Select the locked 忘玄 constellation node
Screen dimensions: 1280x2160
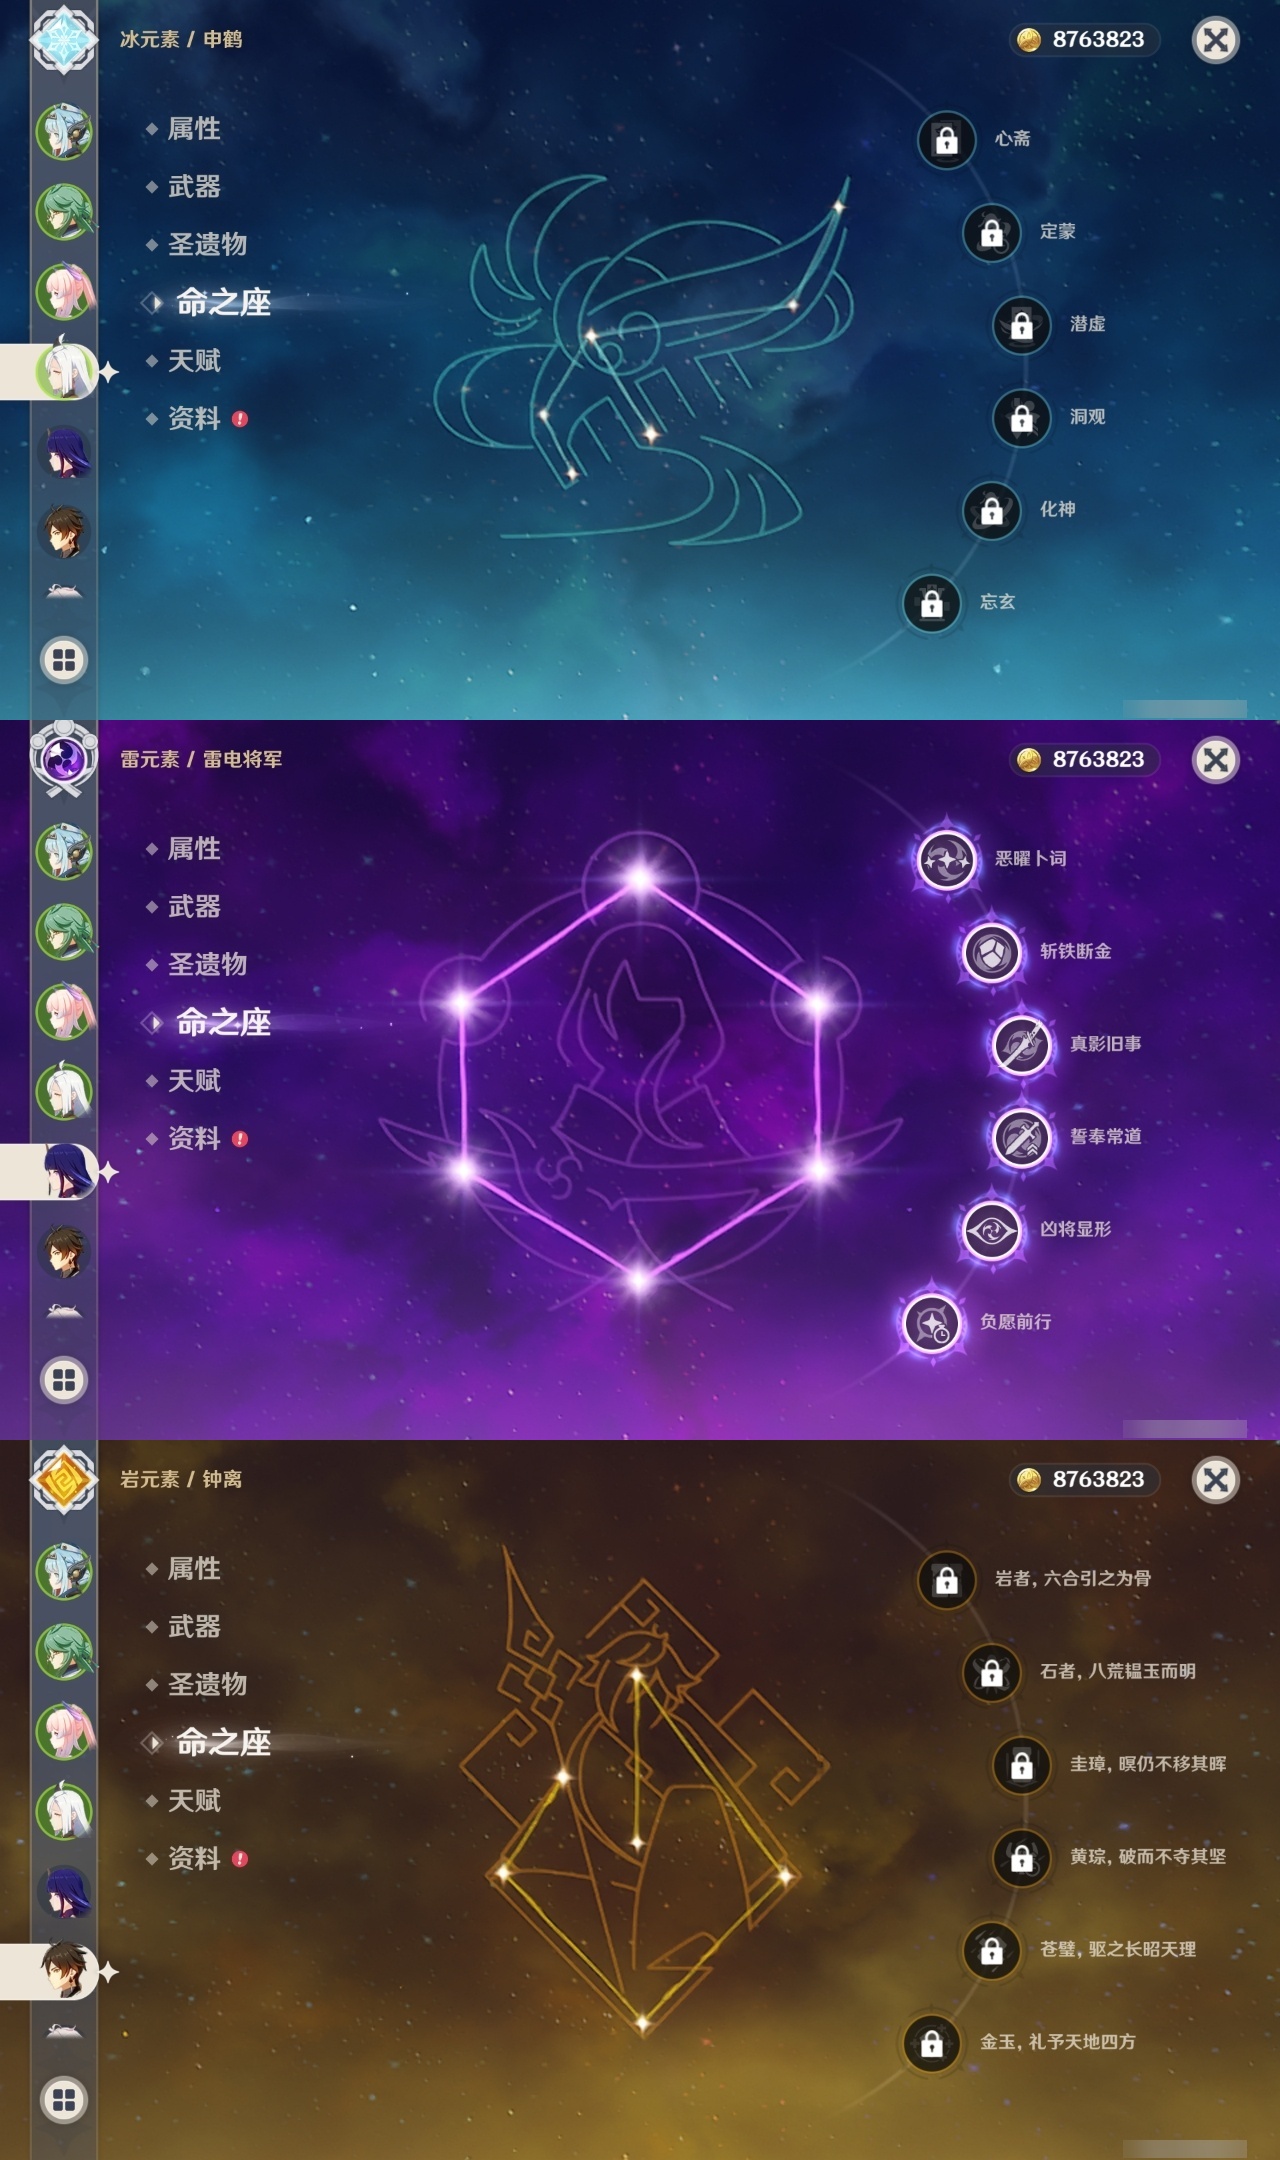[931, 603]
